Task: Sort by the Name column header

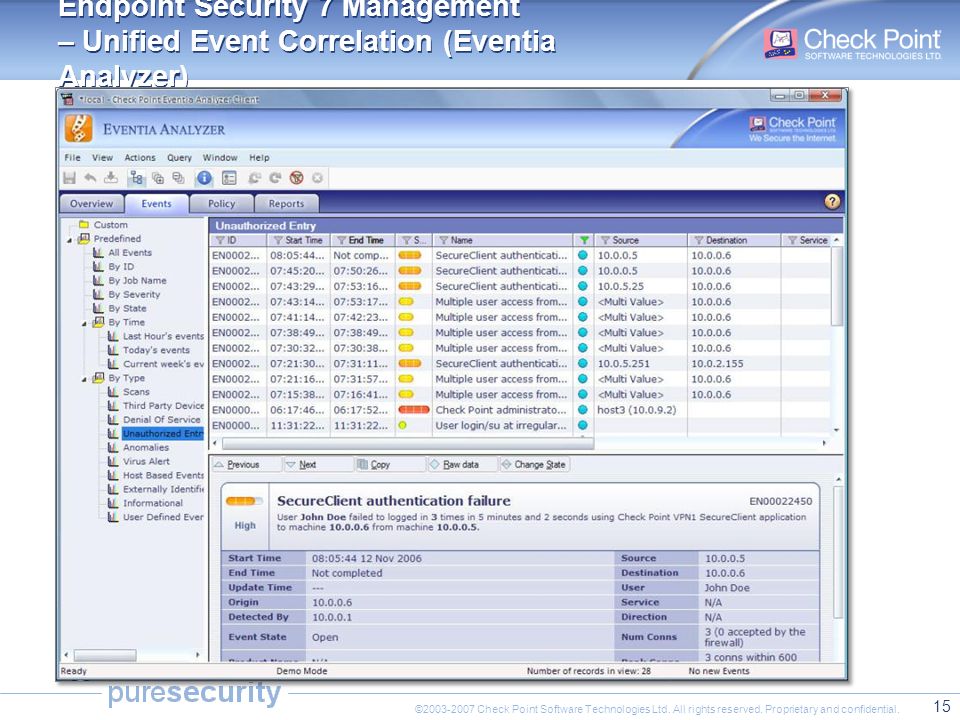Action: pos(502,241)
